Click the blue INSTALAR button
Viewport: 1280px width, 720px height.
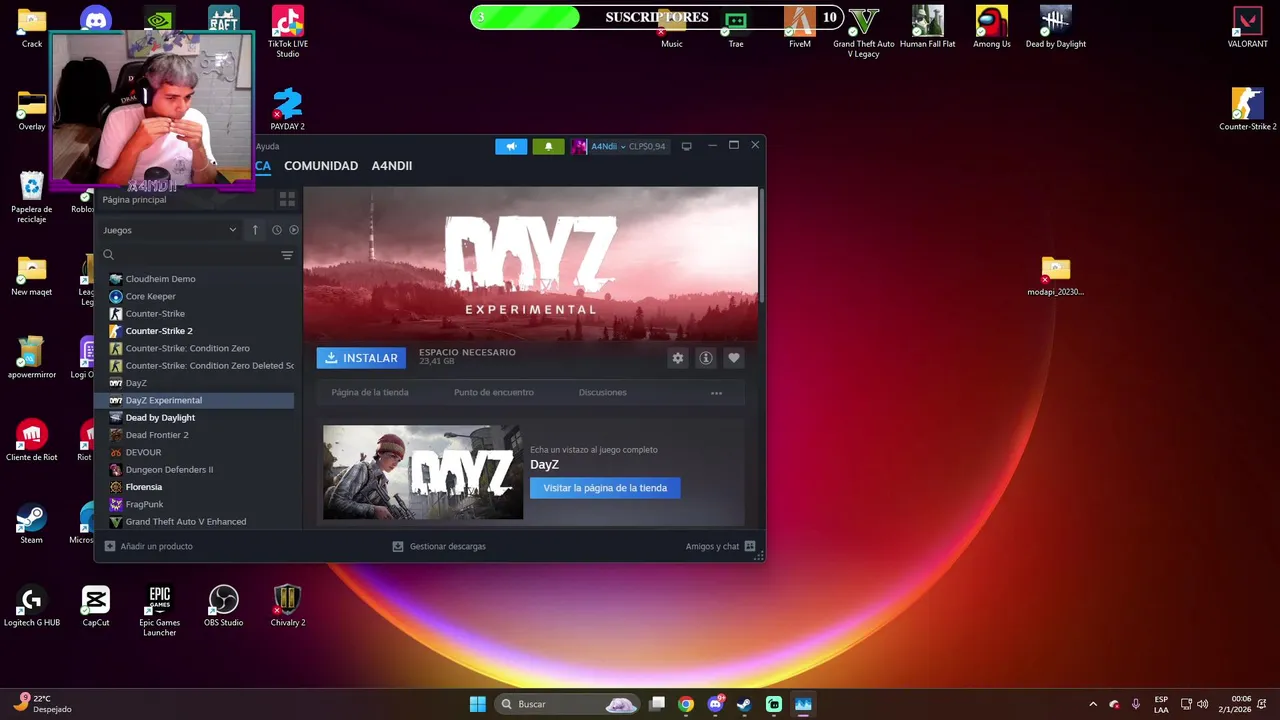click(361, 358)
